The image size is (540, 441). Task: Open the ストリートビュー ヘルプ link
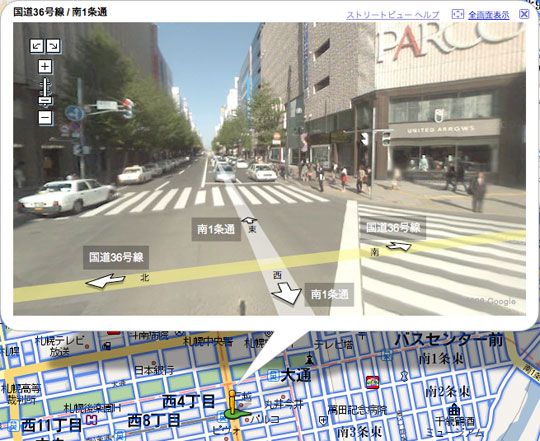tap(393, 15)
